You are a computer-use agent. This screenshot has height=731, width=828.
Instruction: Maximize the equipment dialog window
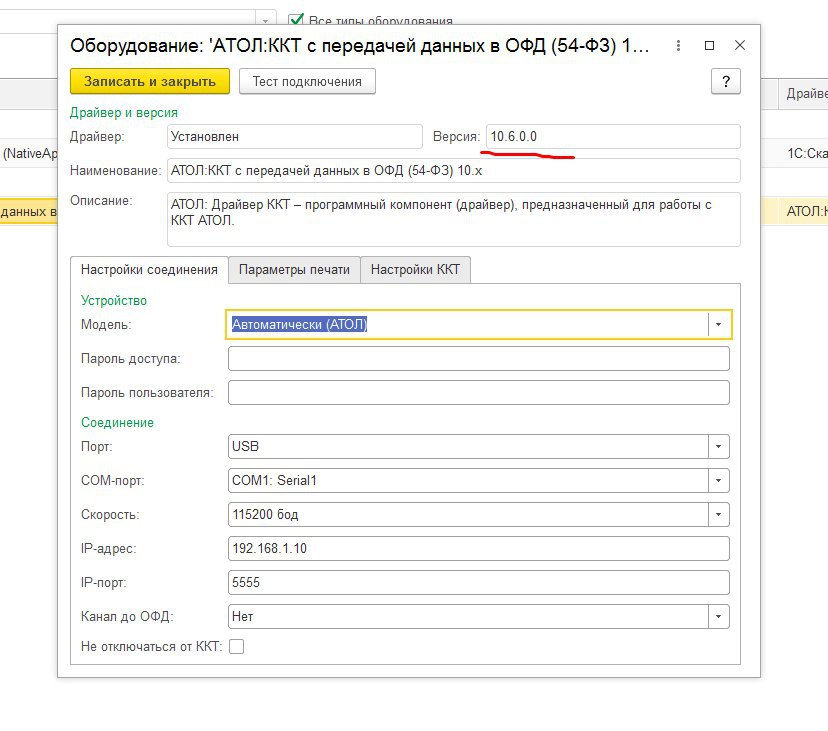pos(709,46)
